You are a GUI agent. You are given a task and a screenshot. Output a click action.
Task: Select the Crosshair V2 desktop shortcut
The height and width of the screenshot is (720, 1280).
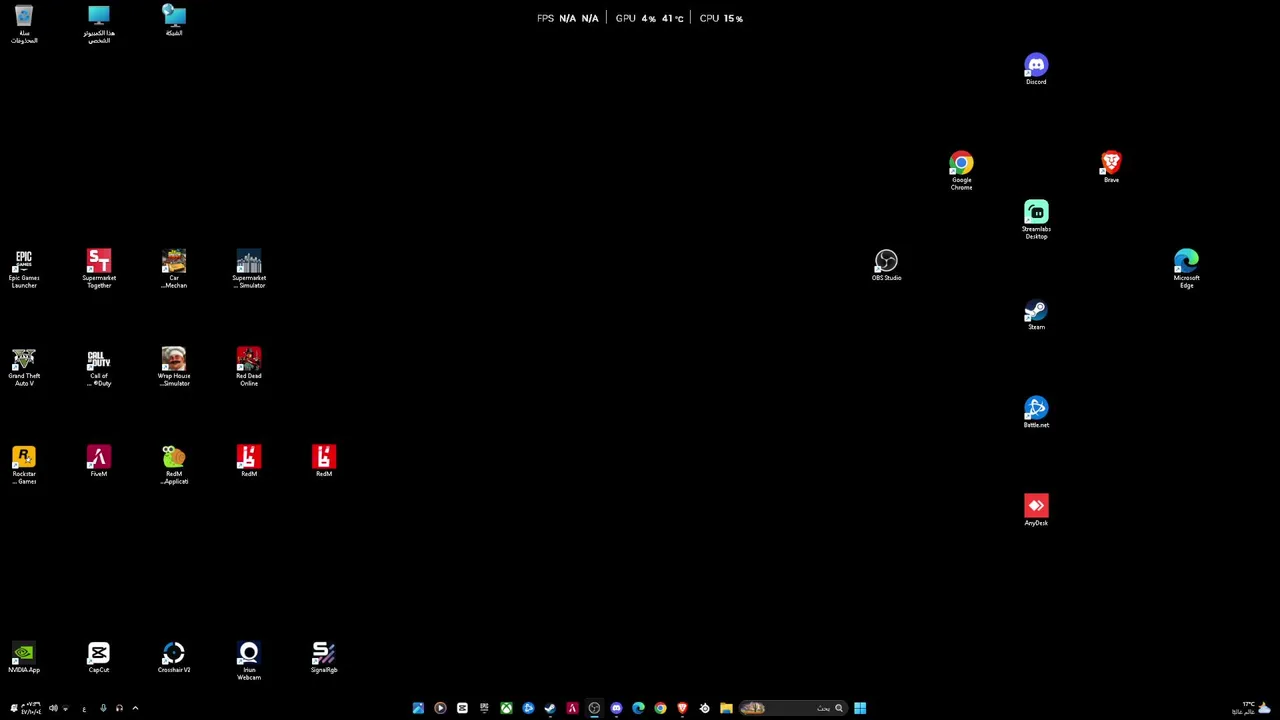[174, 657]
